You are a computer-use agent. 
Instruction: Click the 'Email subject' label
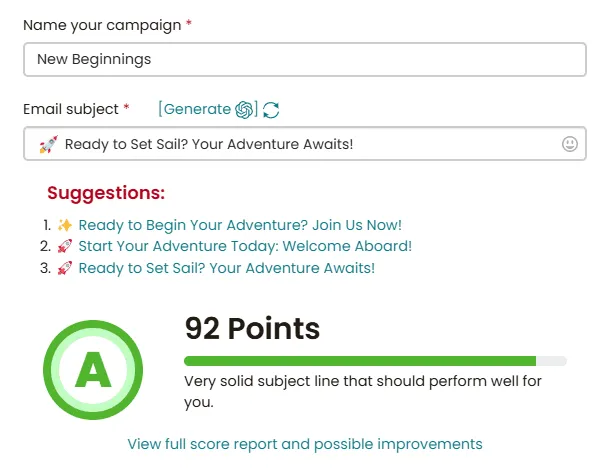tap(70, 108)
